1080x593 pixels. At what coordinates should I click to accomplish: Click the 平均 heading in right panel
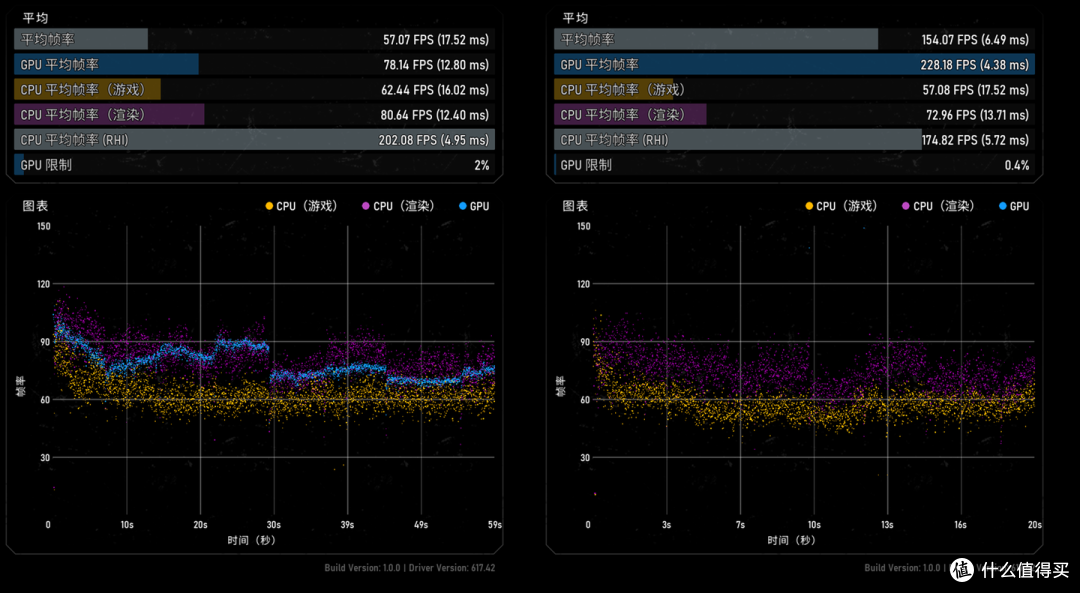(x=575, y=18)
